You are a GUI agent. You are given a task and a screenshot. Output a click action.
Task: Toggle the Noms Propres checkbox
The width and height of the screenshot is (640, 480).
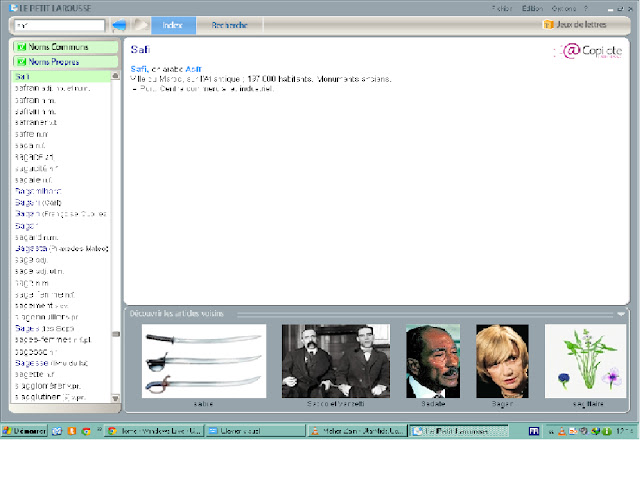21,62
